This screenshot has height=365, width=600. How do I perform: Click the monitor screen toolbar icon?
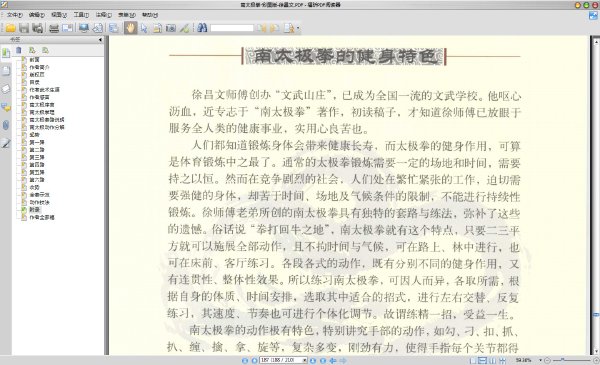click(84, 28)
